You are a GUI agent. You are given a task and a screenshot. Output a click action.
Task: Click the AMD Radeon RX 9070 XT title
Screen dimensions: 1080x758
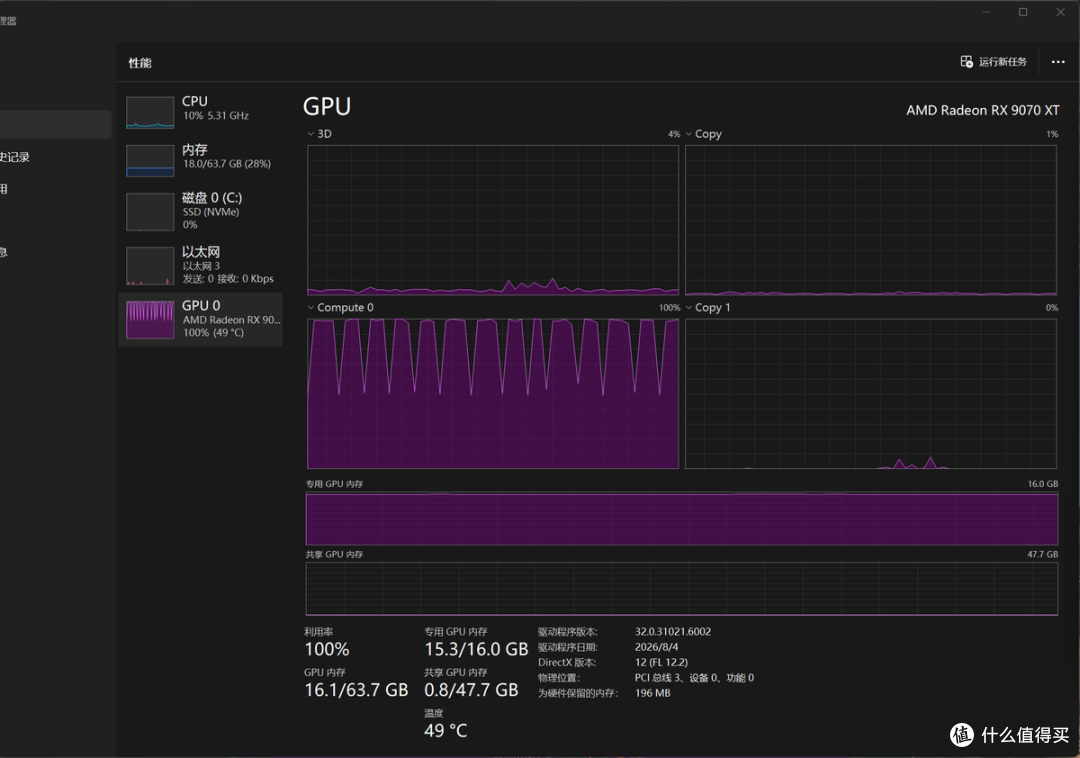983,110
